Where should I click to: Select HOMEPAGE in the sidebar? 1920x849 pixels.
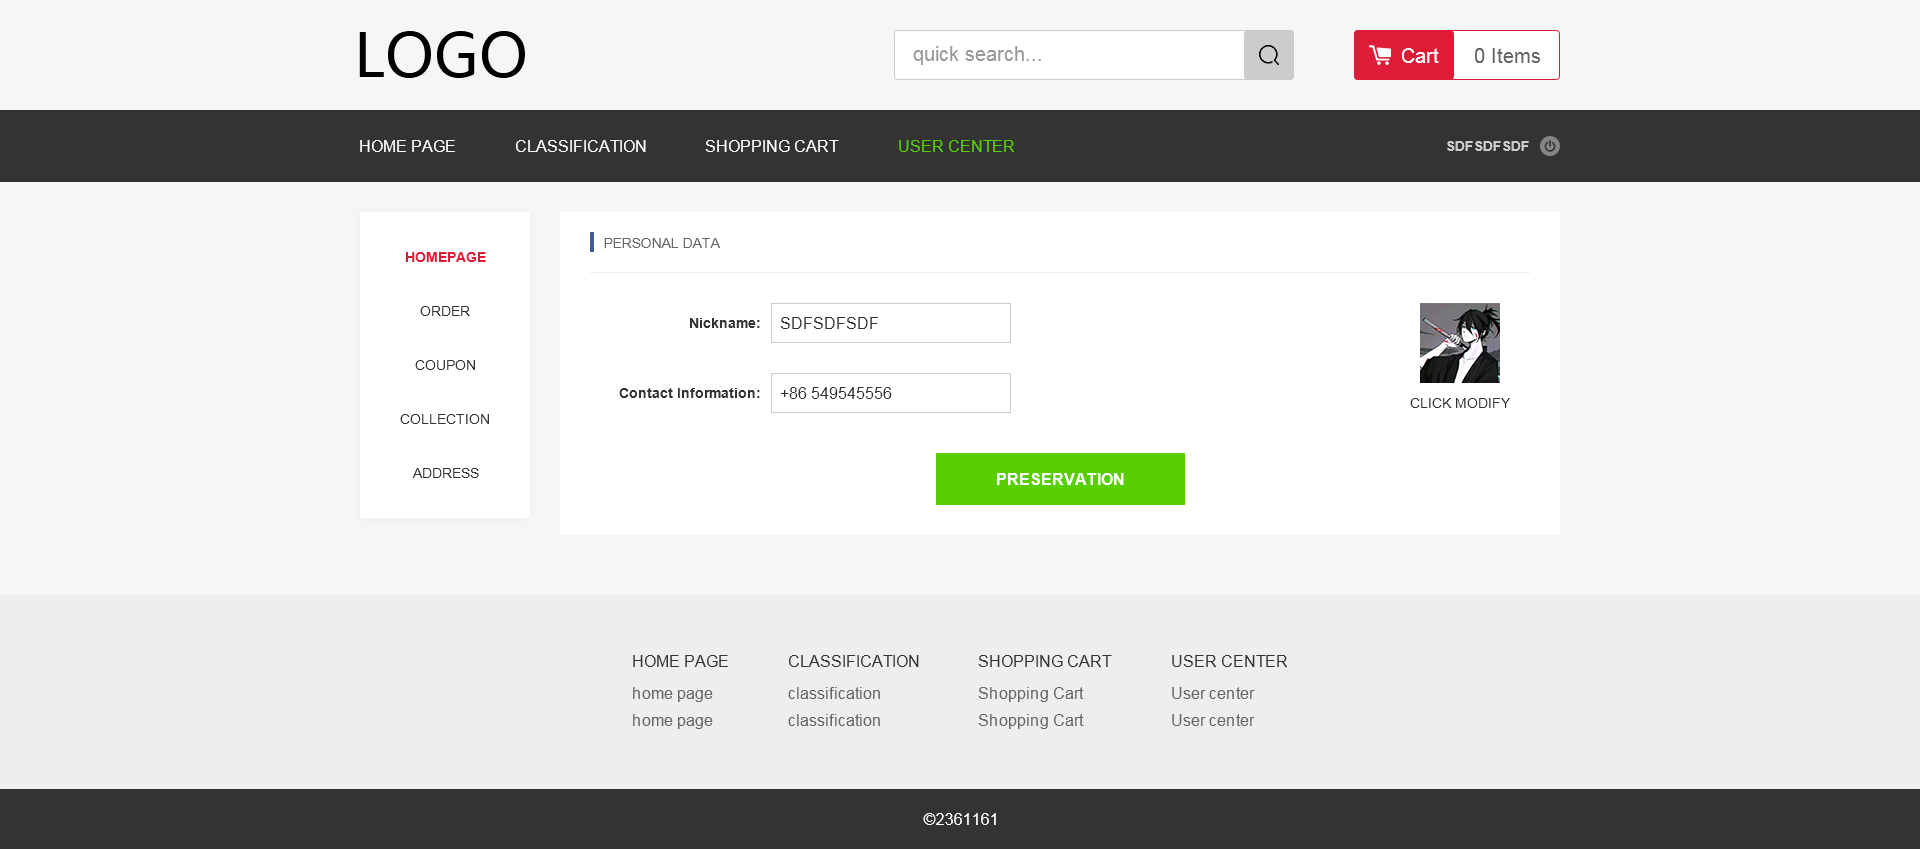click(445, 257)
